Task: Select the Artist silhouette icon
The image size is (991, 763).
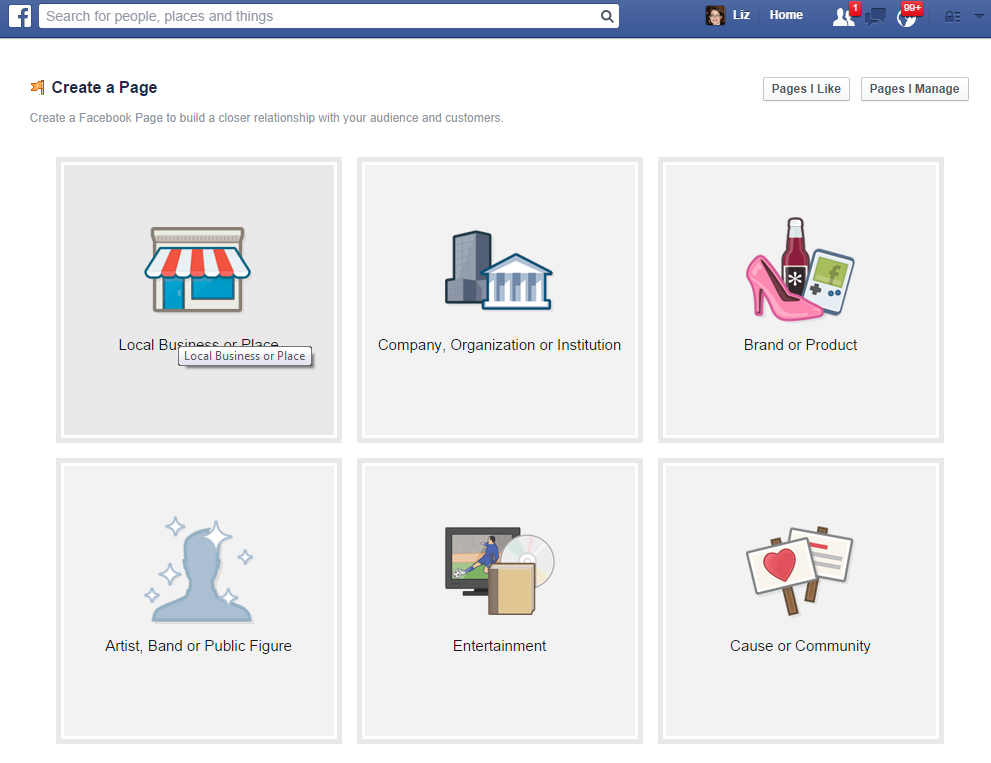Action: point(198,570)
